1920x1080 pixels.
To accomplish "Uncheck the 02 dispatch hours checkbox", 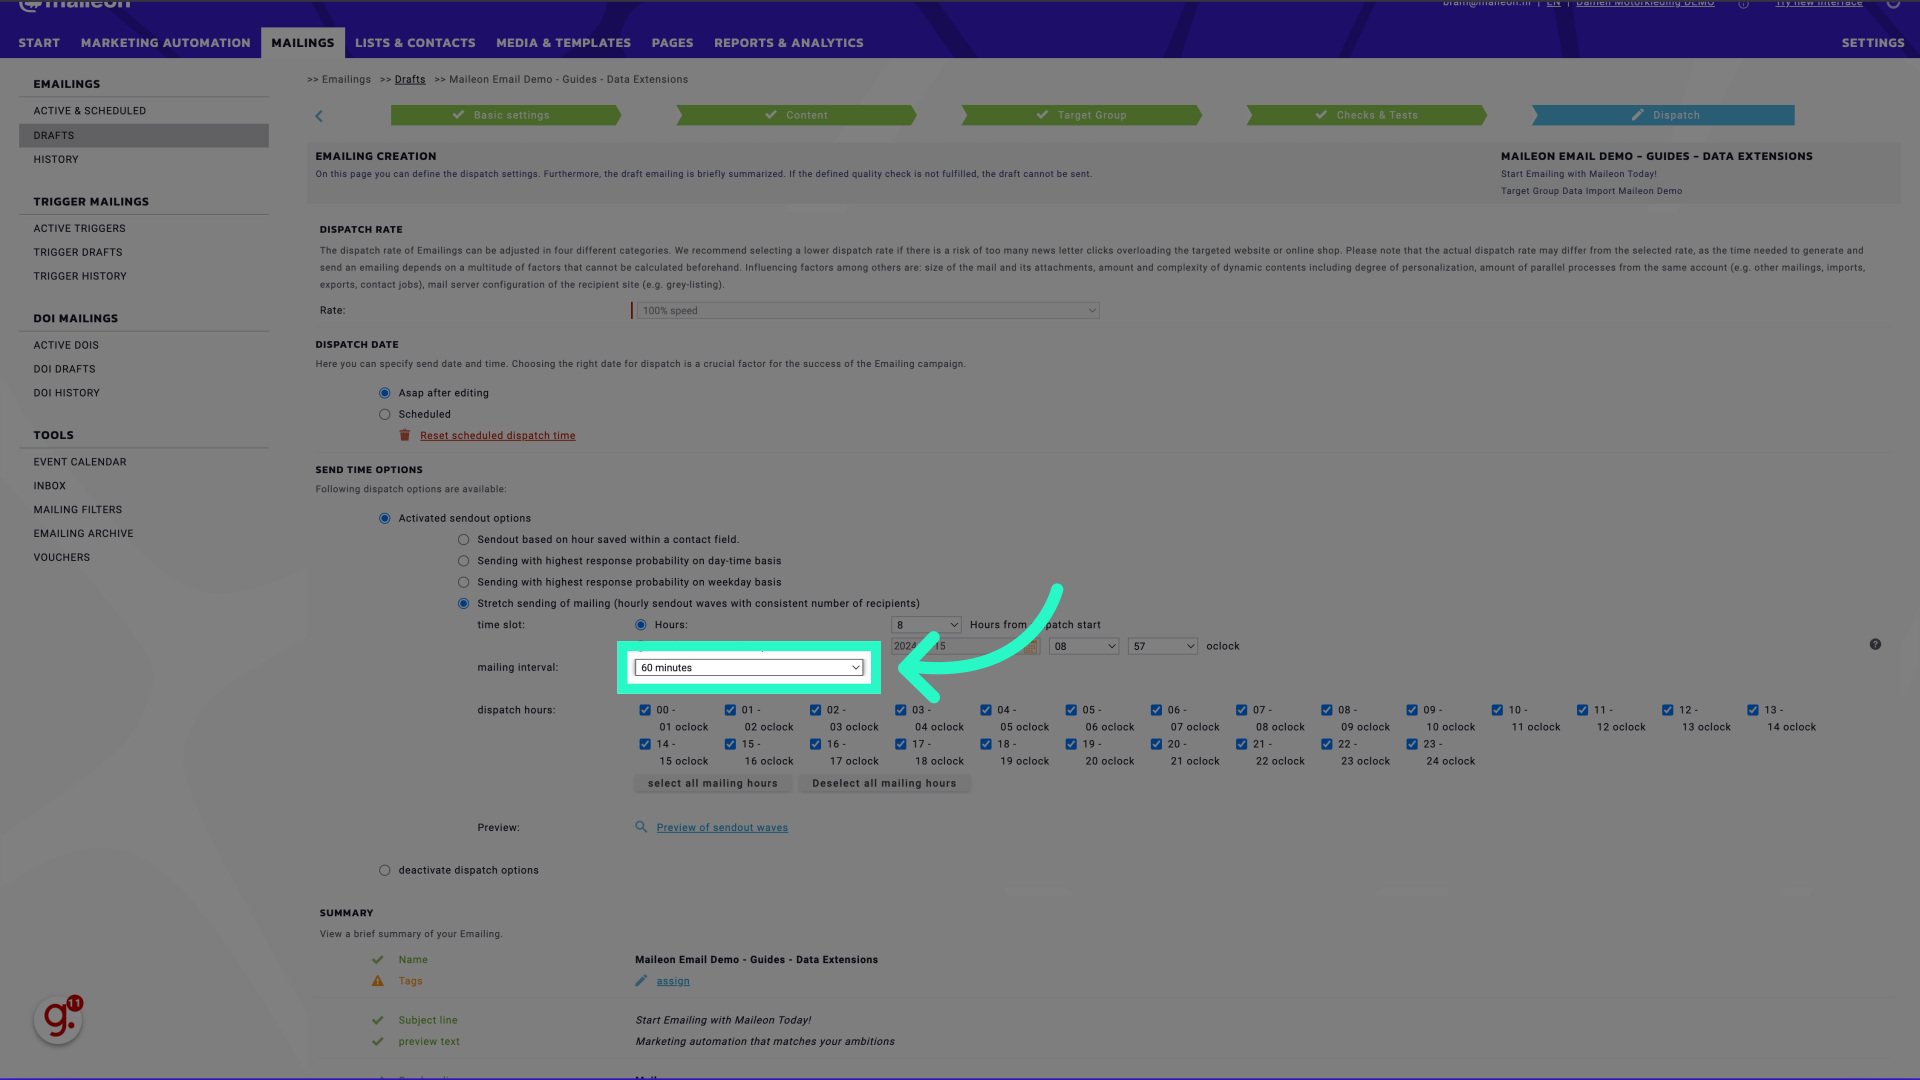I will click(815, 709).
